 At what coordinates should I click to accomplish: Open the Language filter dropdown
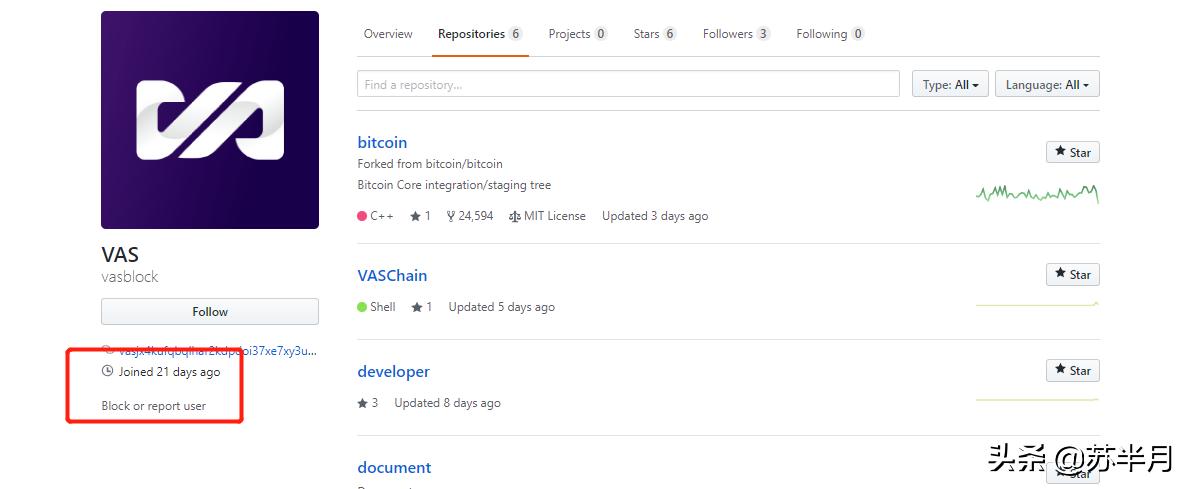pos(1046,85)
